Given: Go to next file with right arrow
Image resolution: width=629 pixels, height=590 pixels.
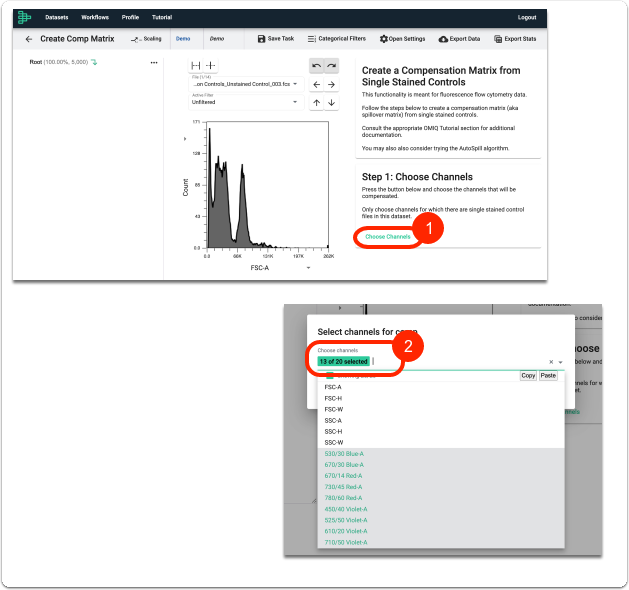Looking at the screenshot, I should pyautogui.click(x=331, y=85).
